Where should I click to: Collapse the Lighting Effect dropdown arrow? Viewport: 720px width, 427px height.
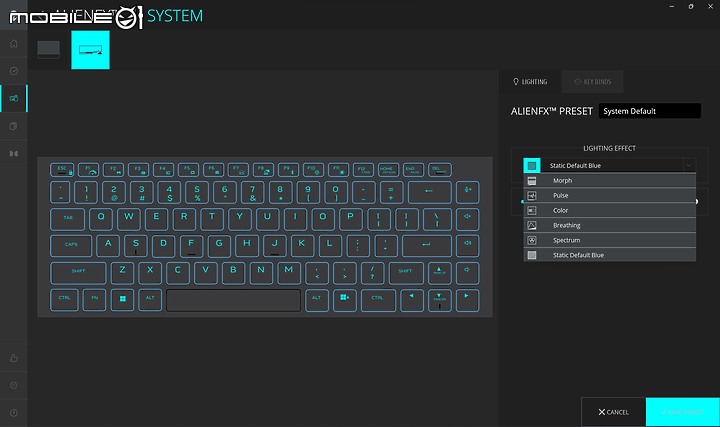pos(689,165)
